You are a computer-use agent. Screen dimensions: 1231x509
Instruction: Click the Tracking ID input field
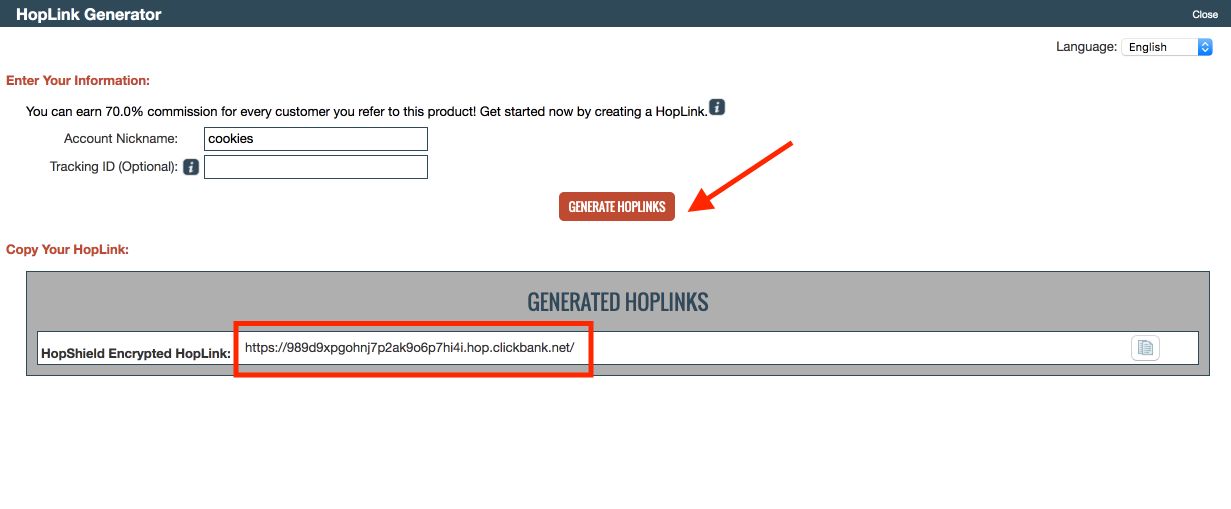(316, 167)
